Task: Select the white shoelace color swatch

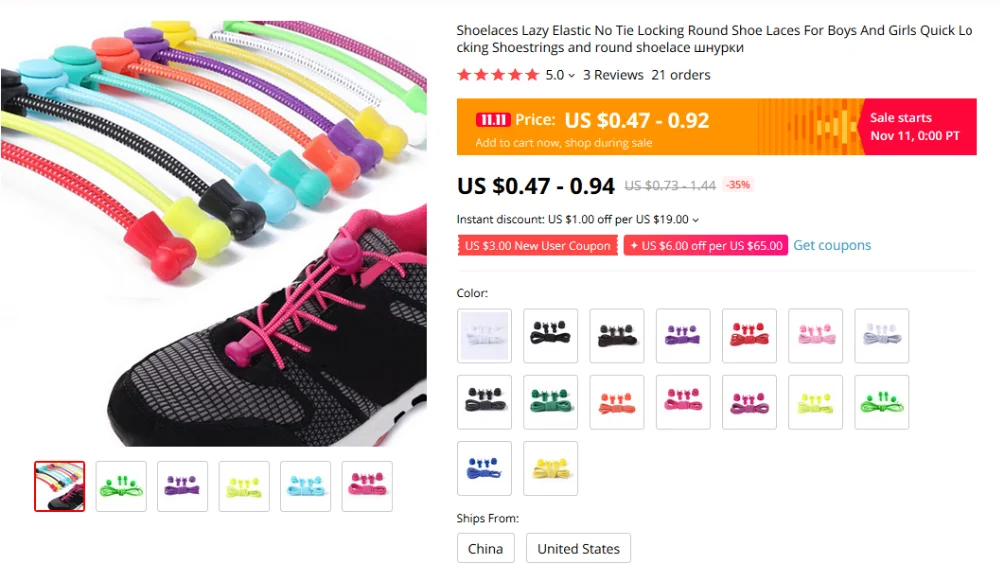Action: click(484, 336)
